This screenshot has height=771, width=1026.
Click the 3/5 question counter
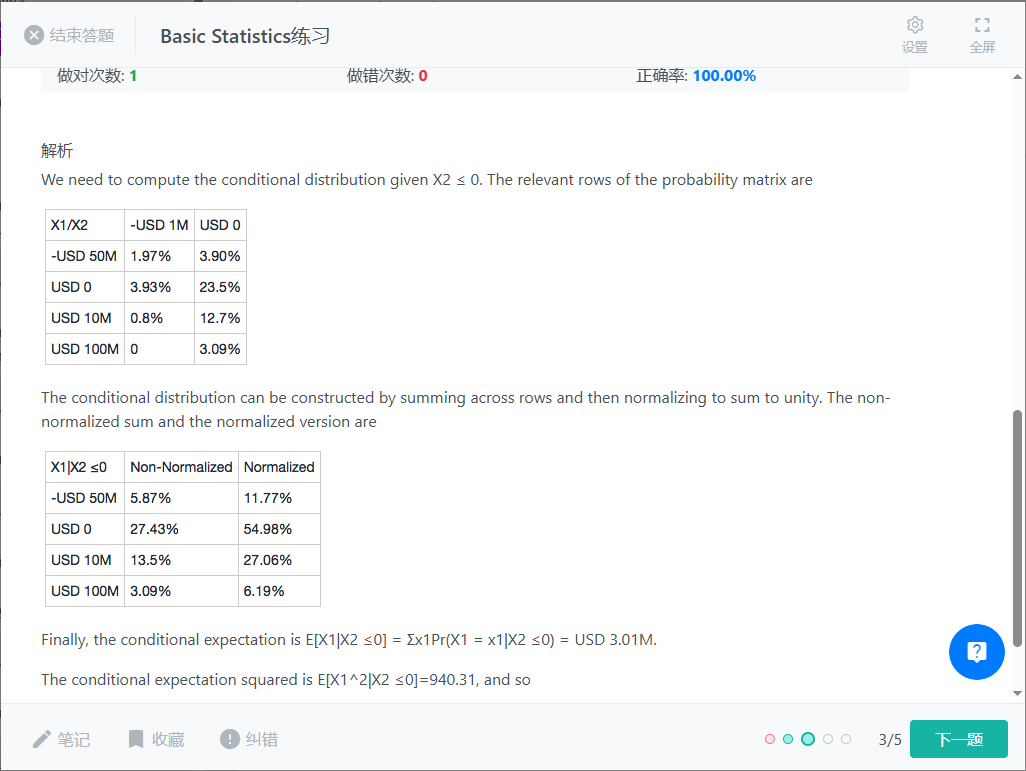coord(890,740)
